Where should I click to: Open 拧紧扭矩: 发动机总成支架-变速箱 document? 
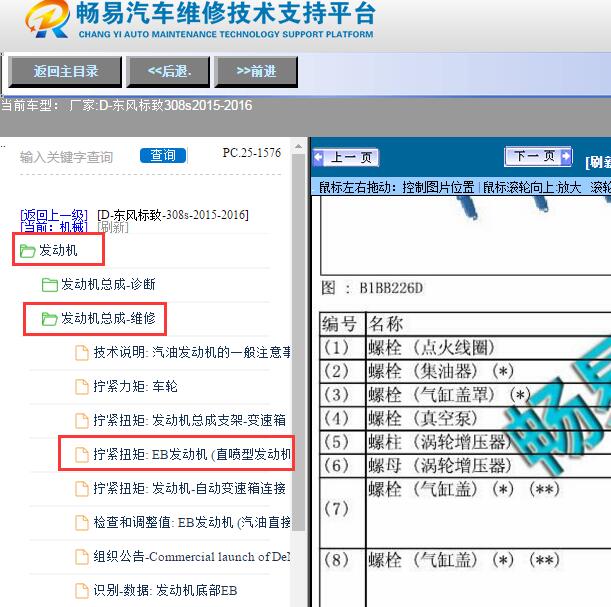(189, 420)
